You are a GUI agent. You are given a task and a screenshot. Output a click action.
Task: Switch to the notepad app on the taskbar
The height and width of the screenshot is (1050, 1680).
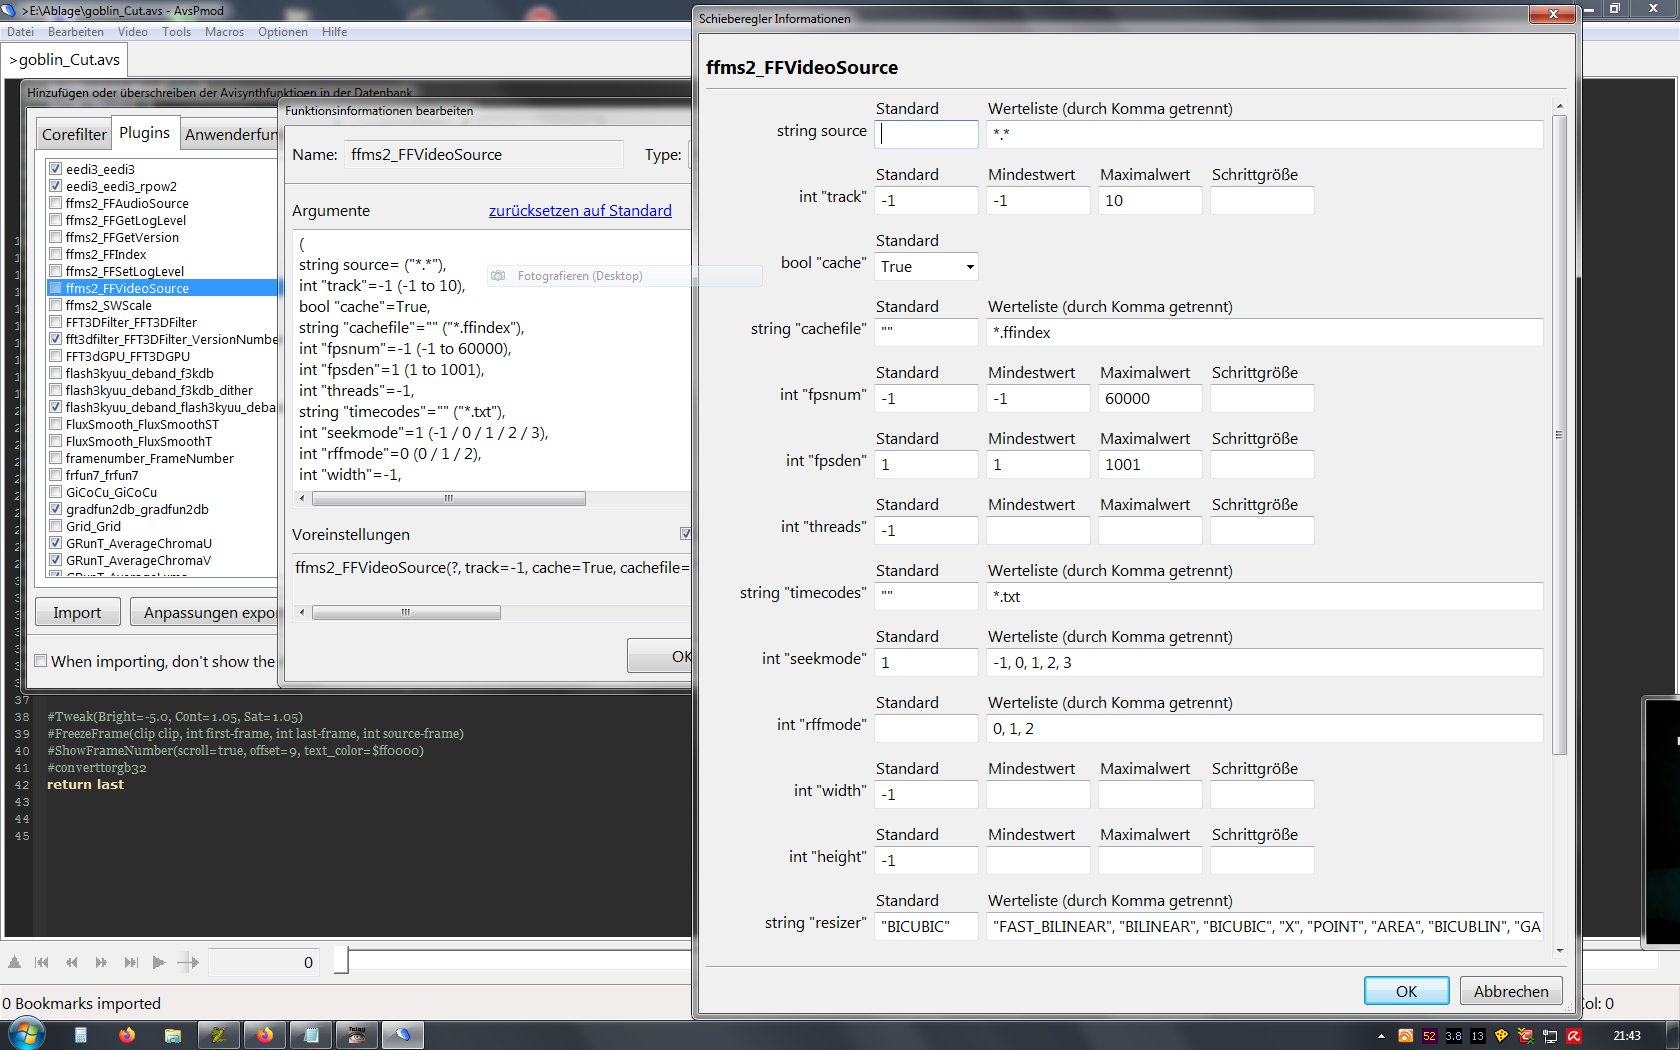pos(311,1035)
